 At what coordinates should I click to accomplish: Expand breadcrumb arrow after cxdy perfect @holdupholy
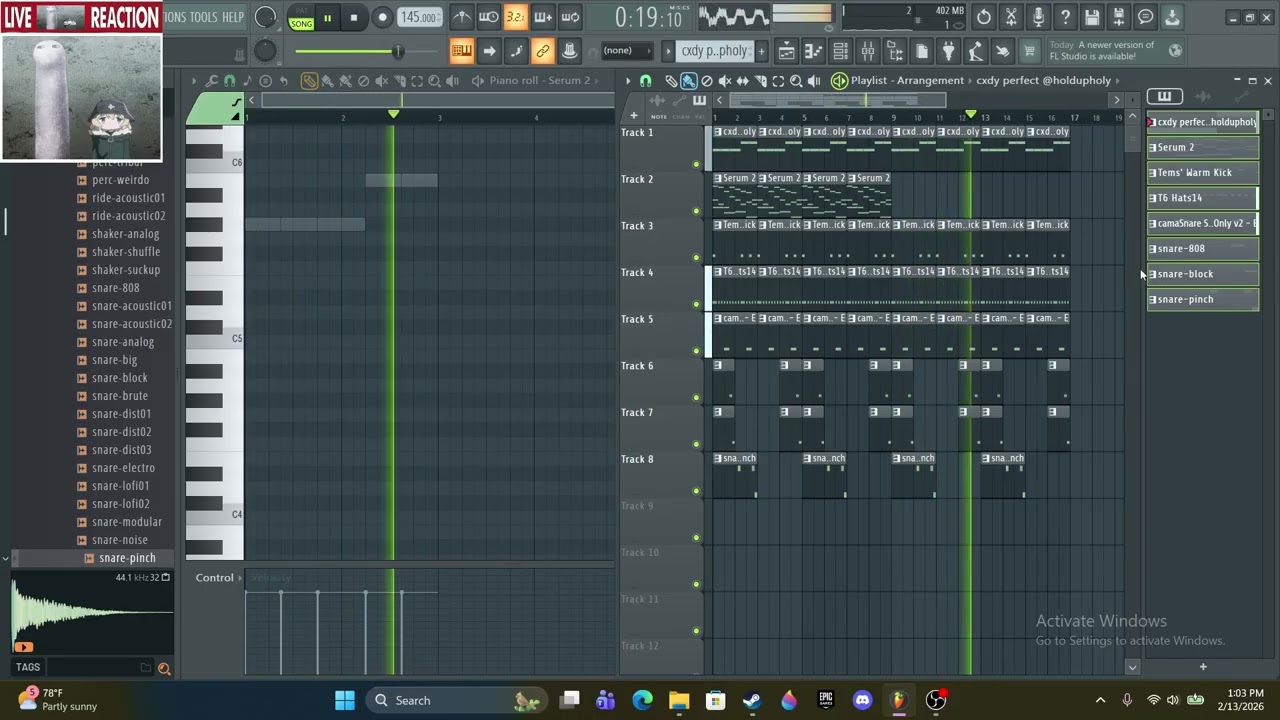click(1119, 81)
